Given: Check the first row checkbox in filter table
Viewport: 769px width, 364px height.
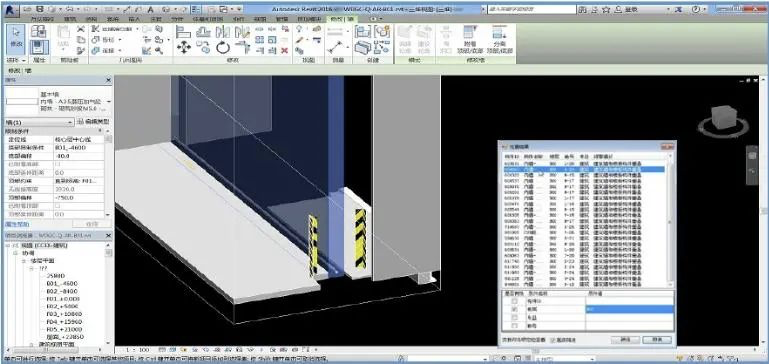Looking at the screenshot, I should [x=514, y=302].
